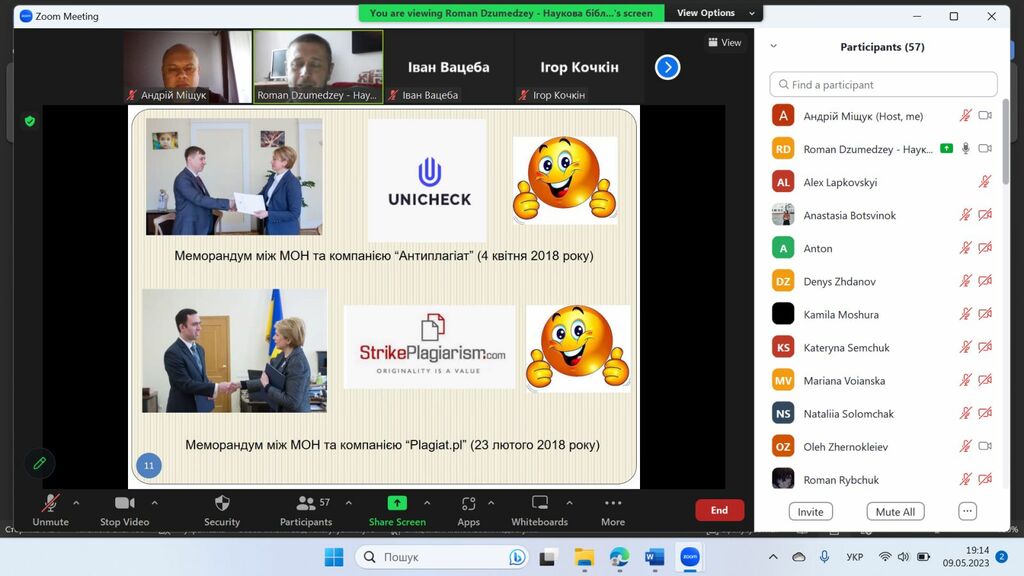Open the View Options dropdown
Screen dimensions: 1024x576
706,13
